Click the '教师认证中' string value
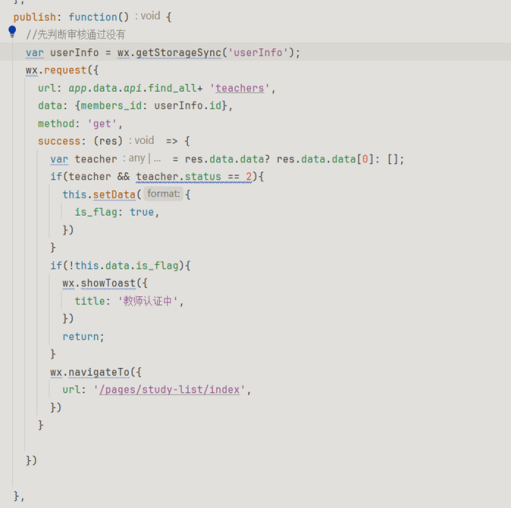511x508 pixels. tap(148, 301)
